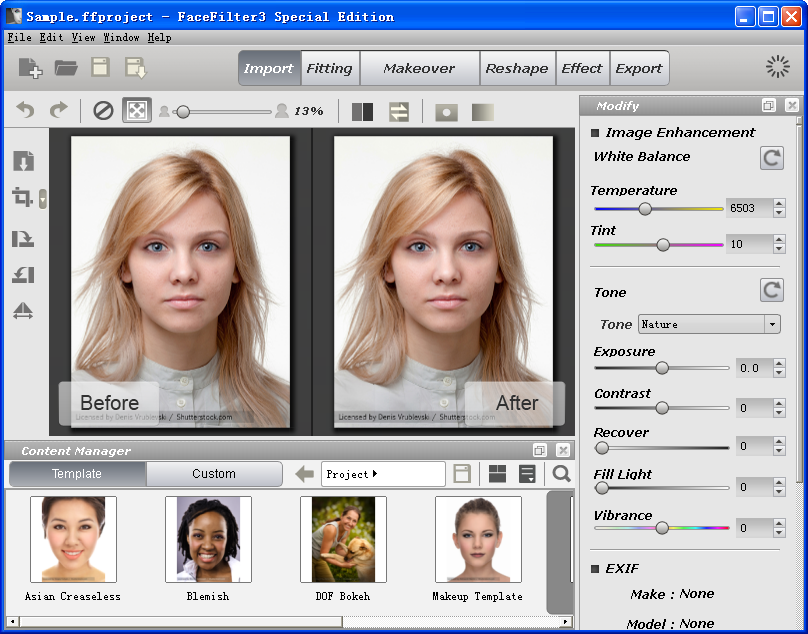Expand the crop tool options arrow

42,199
